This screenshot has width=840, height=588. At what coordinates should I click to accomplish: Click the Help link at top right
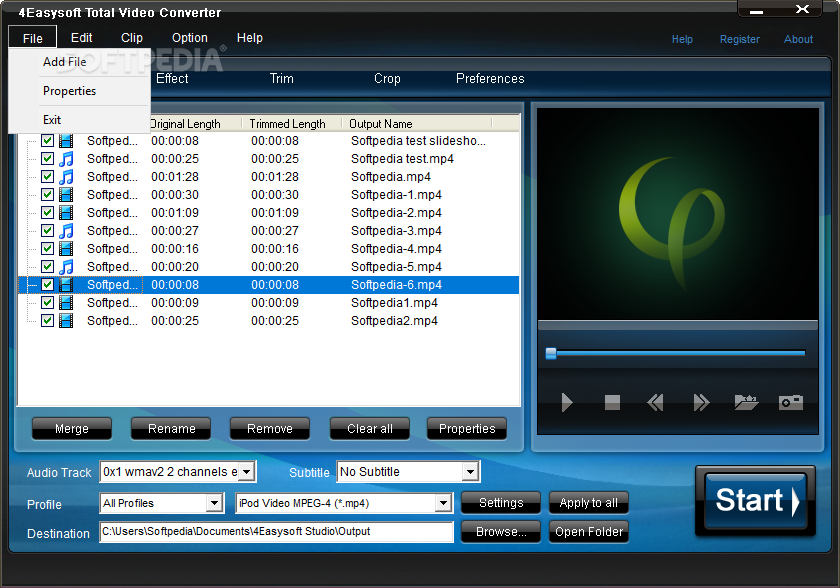pos(682,39)
